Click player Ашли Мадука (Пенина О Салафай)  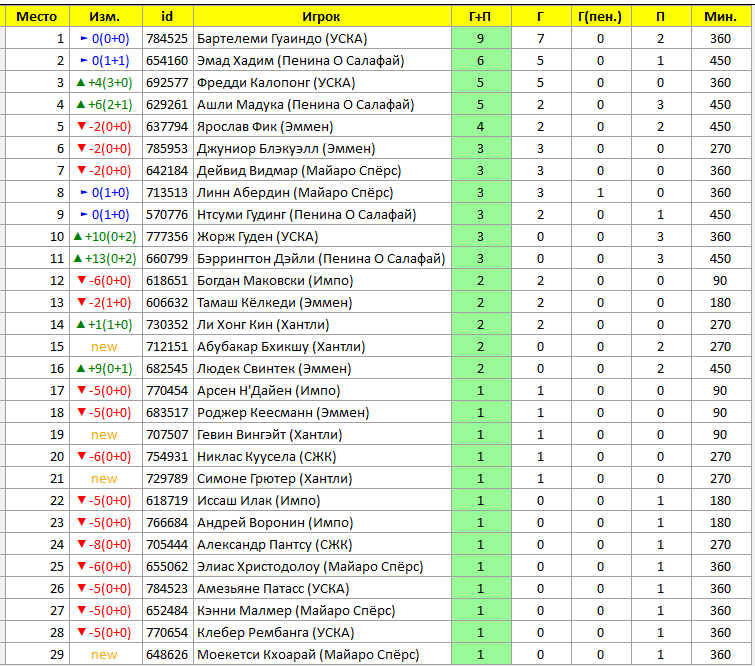(305, 104)
